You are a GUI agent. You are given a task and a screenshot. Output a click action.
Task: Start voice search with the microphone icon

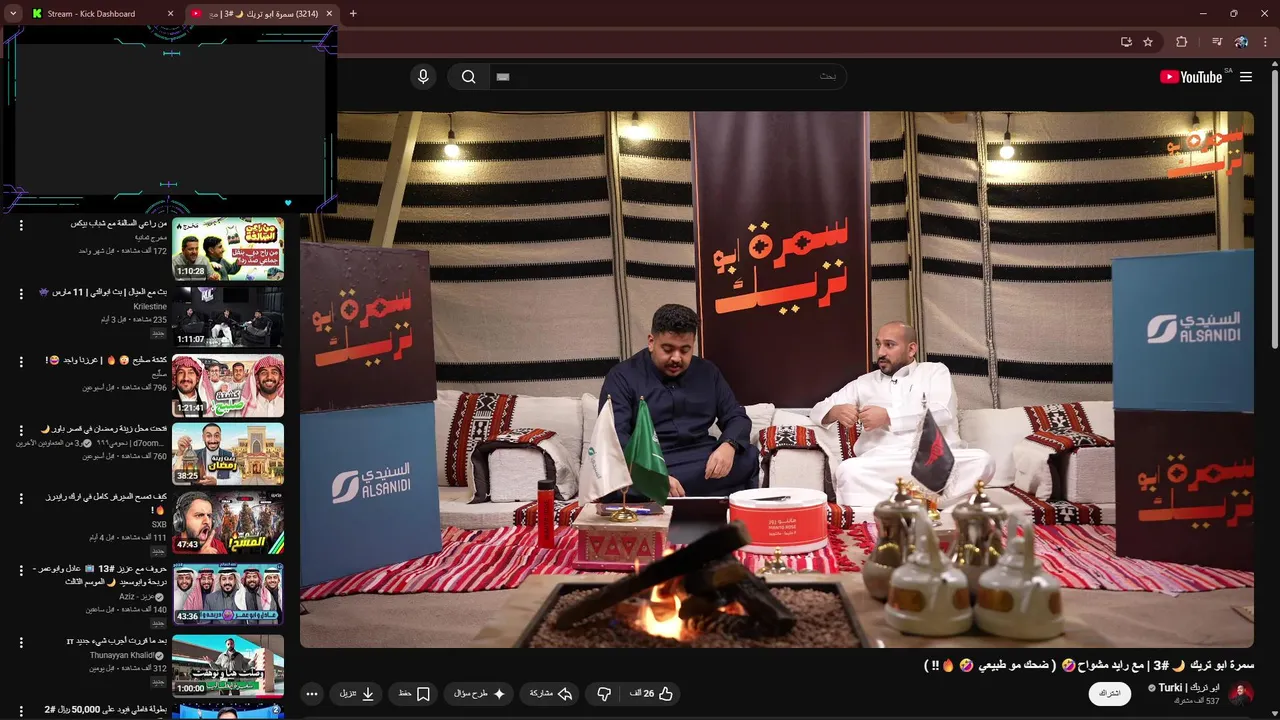423,77
